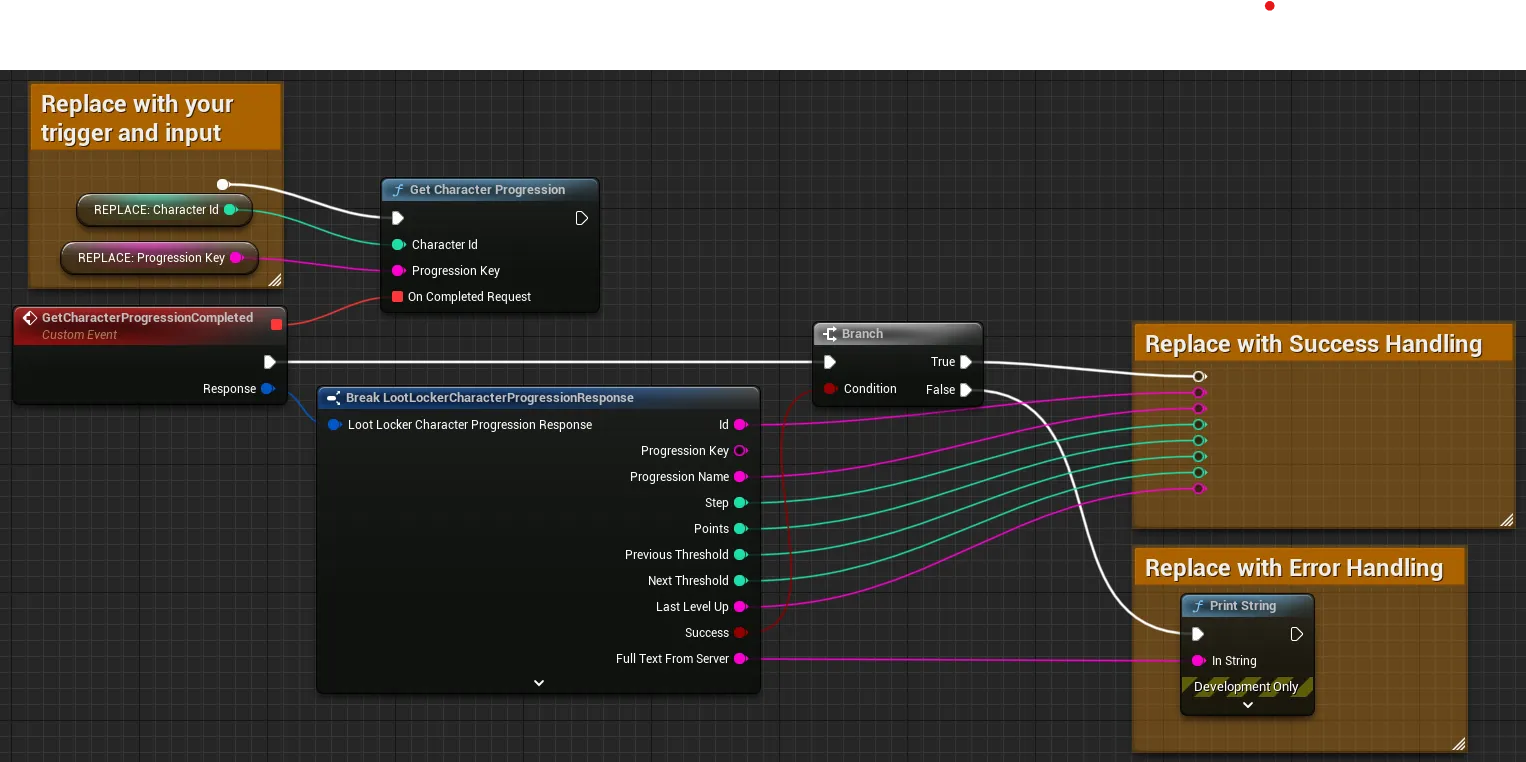This screenshot has width=1526, height=762.
Task: Select the Branch node title
Action: pos(862,333)
